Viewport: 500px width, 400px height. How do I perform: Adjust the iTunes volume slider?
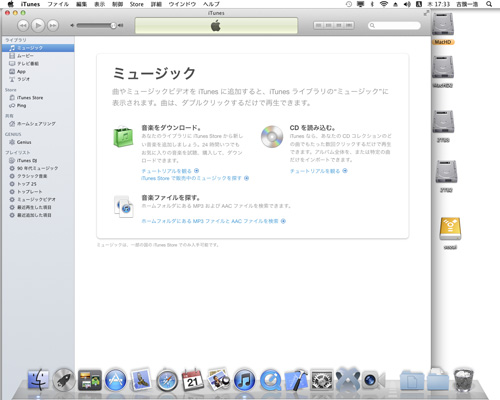click(x=97, y=25)
